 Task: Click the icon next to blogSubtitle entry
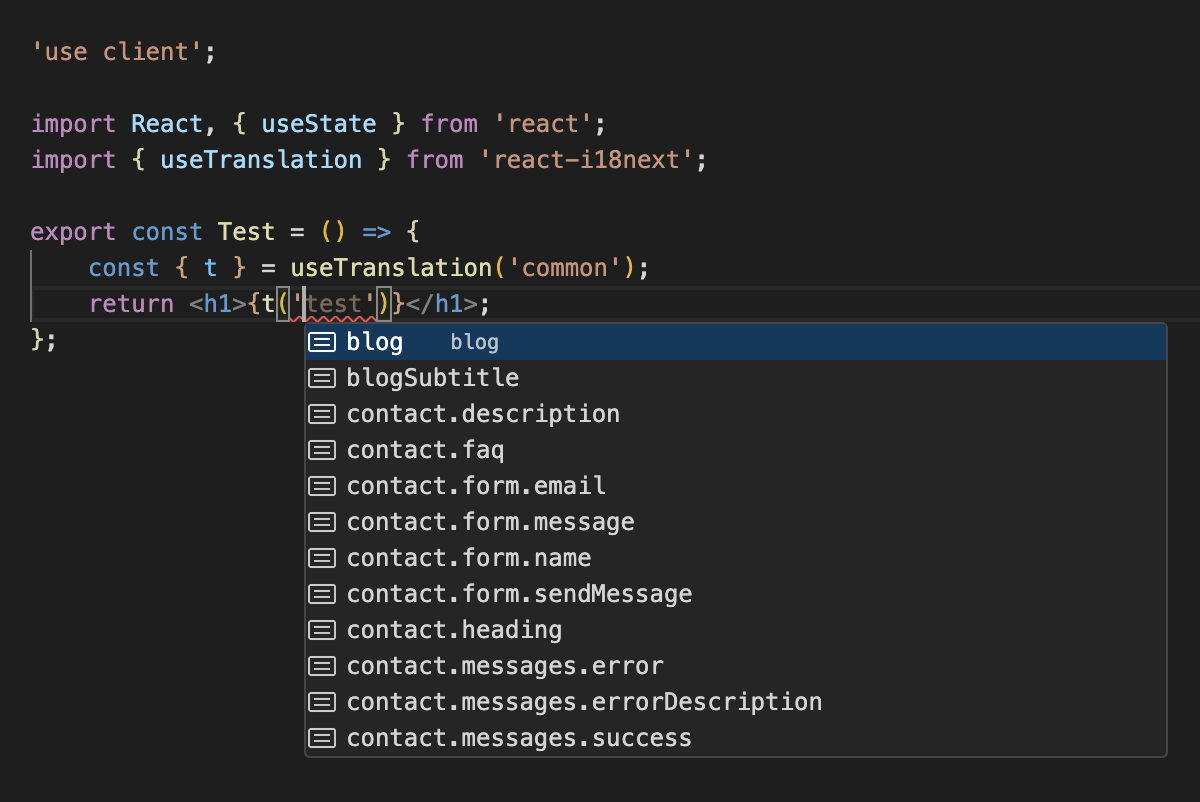(322, 378)
